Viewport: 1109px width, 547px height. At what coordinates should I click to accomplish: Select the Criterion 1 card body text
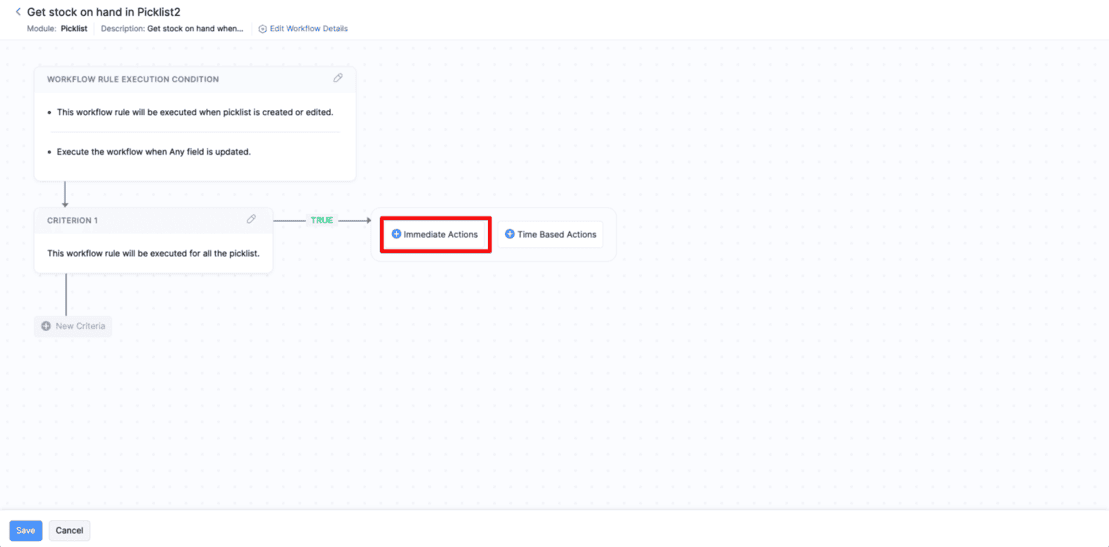point(153,253)
